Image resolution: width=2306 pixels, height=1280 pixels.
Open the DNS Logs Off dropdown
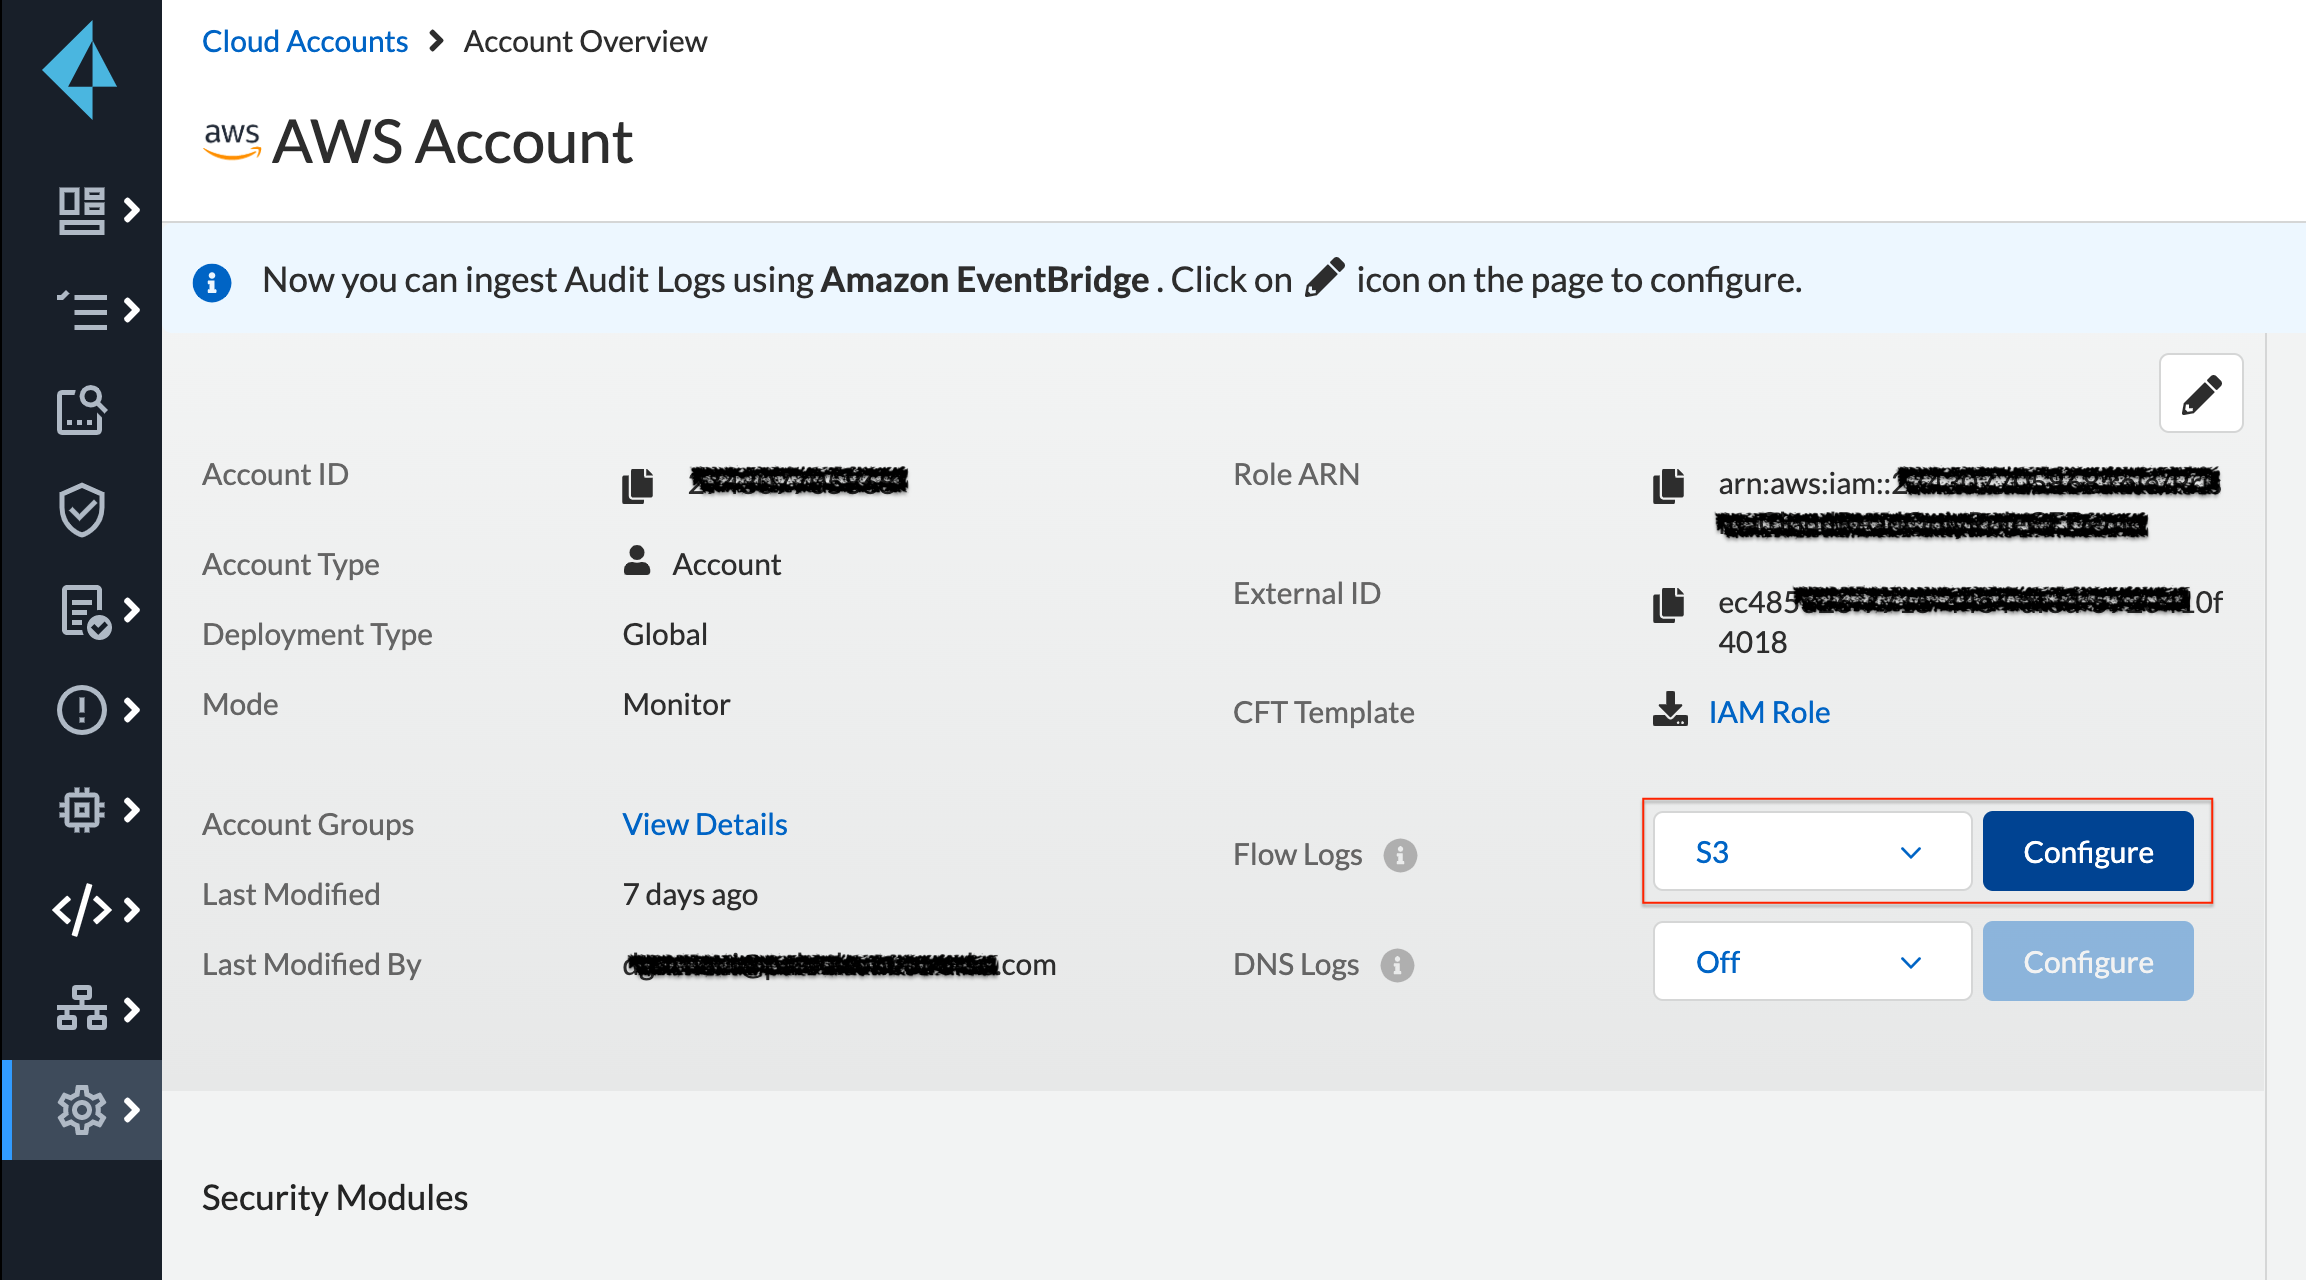click(x=1811, y=962)
